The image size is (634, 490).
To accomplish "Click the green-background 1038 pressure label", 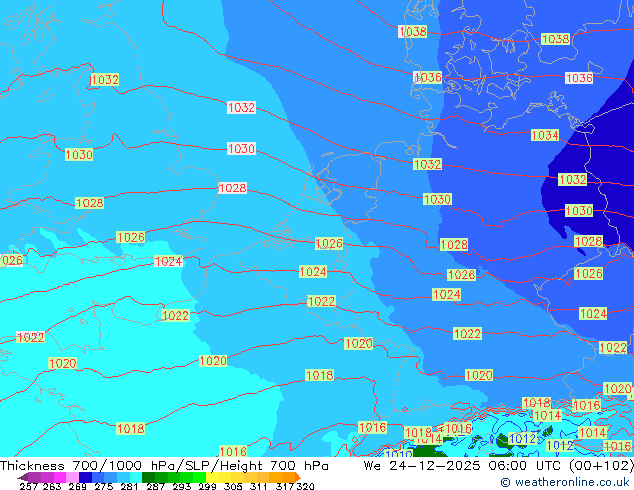I will tap(555, 39).
